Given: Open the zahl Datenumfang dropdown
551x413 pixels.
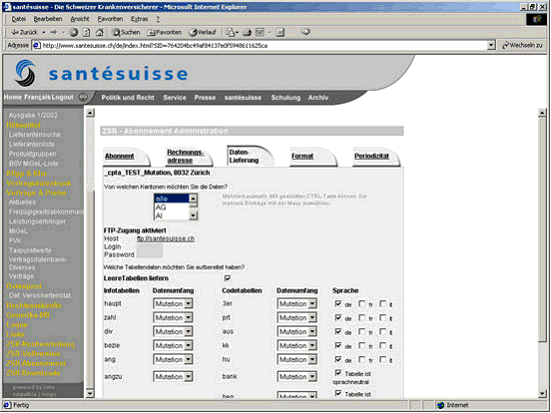Looking at the screenshot, I should tap(173, 318).
